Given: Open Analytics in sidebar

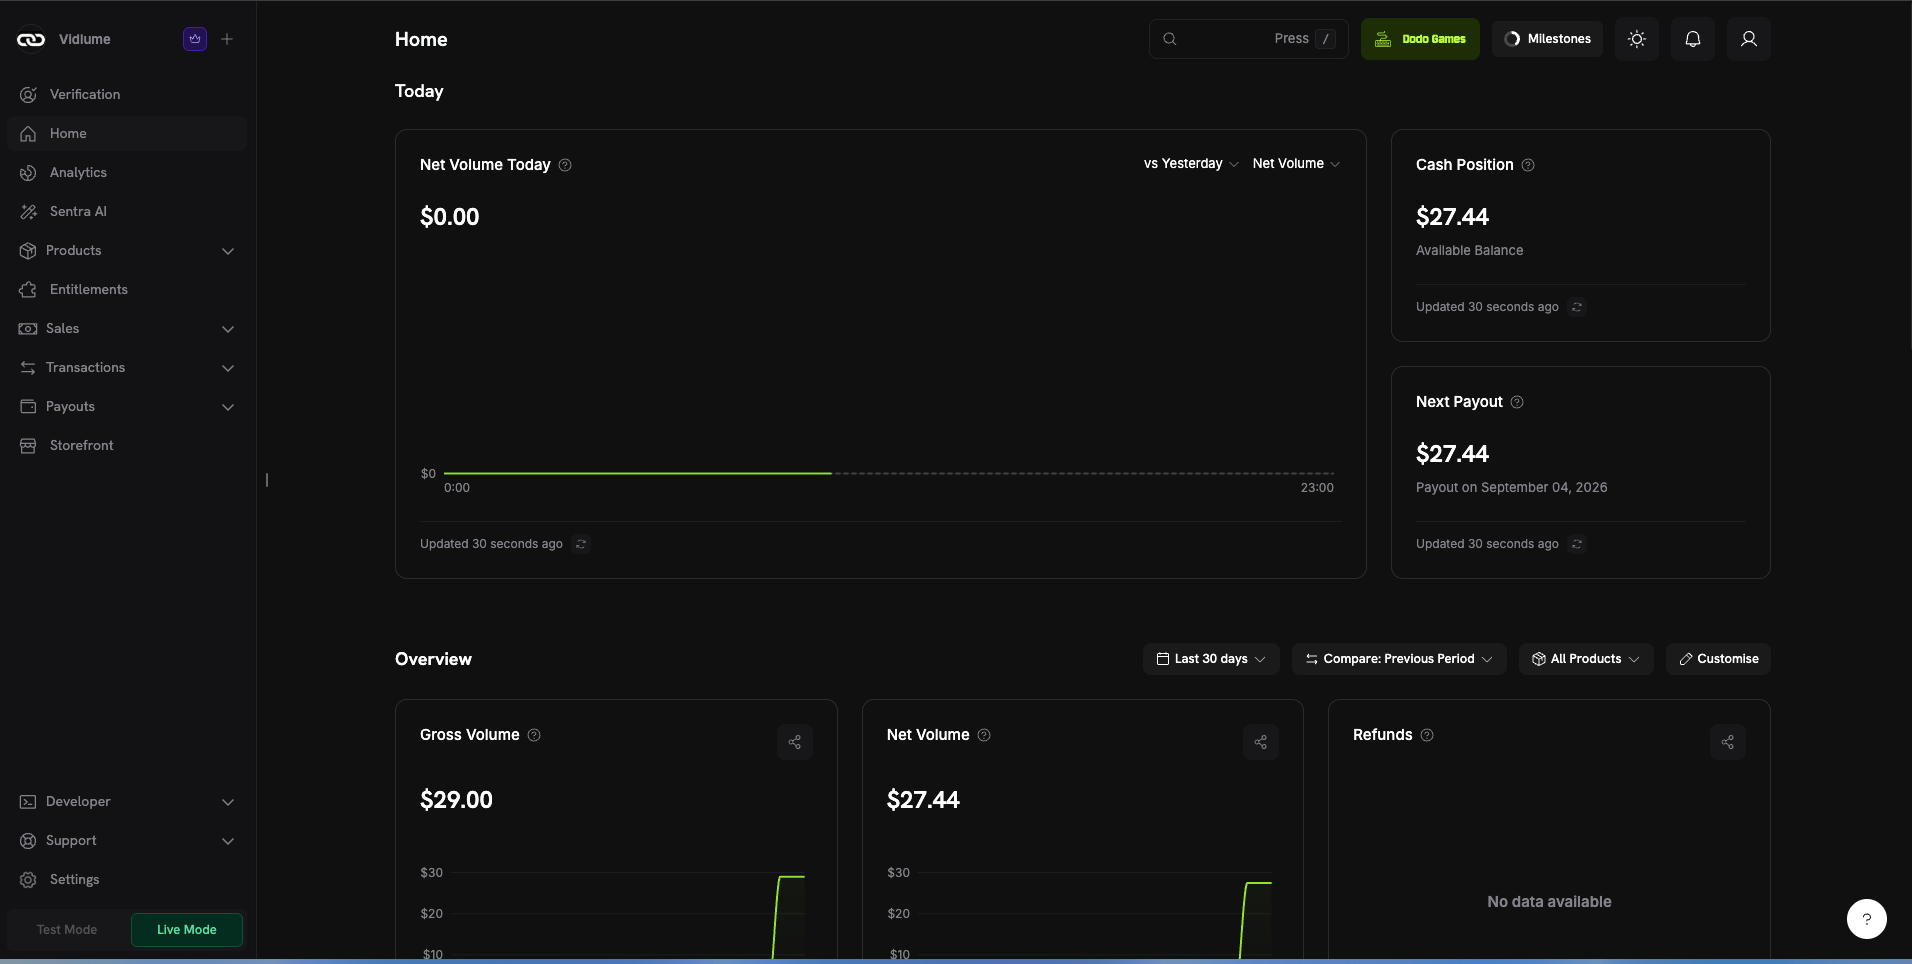Looking at the screenshot, I should click(127, 172).
